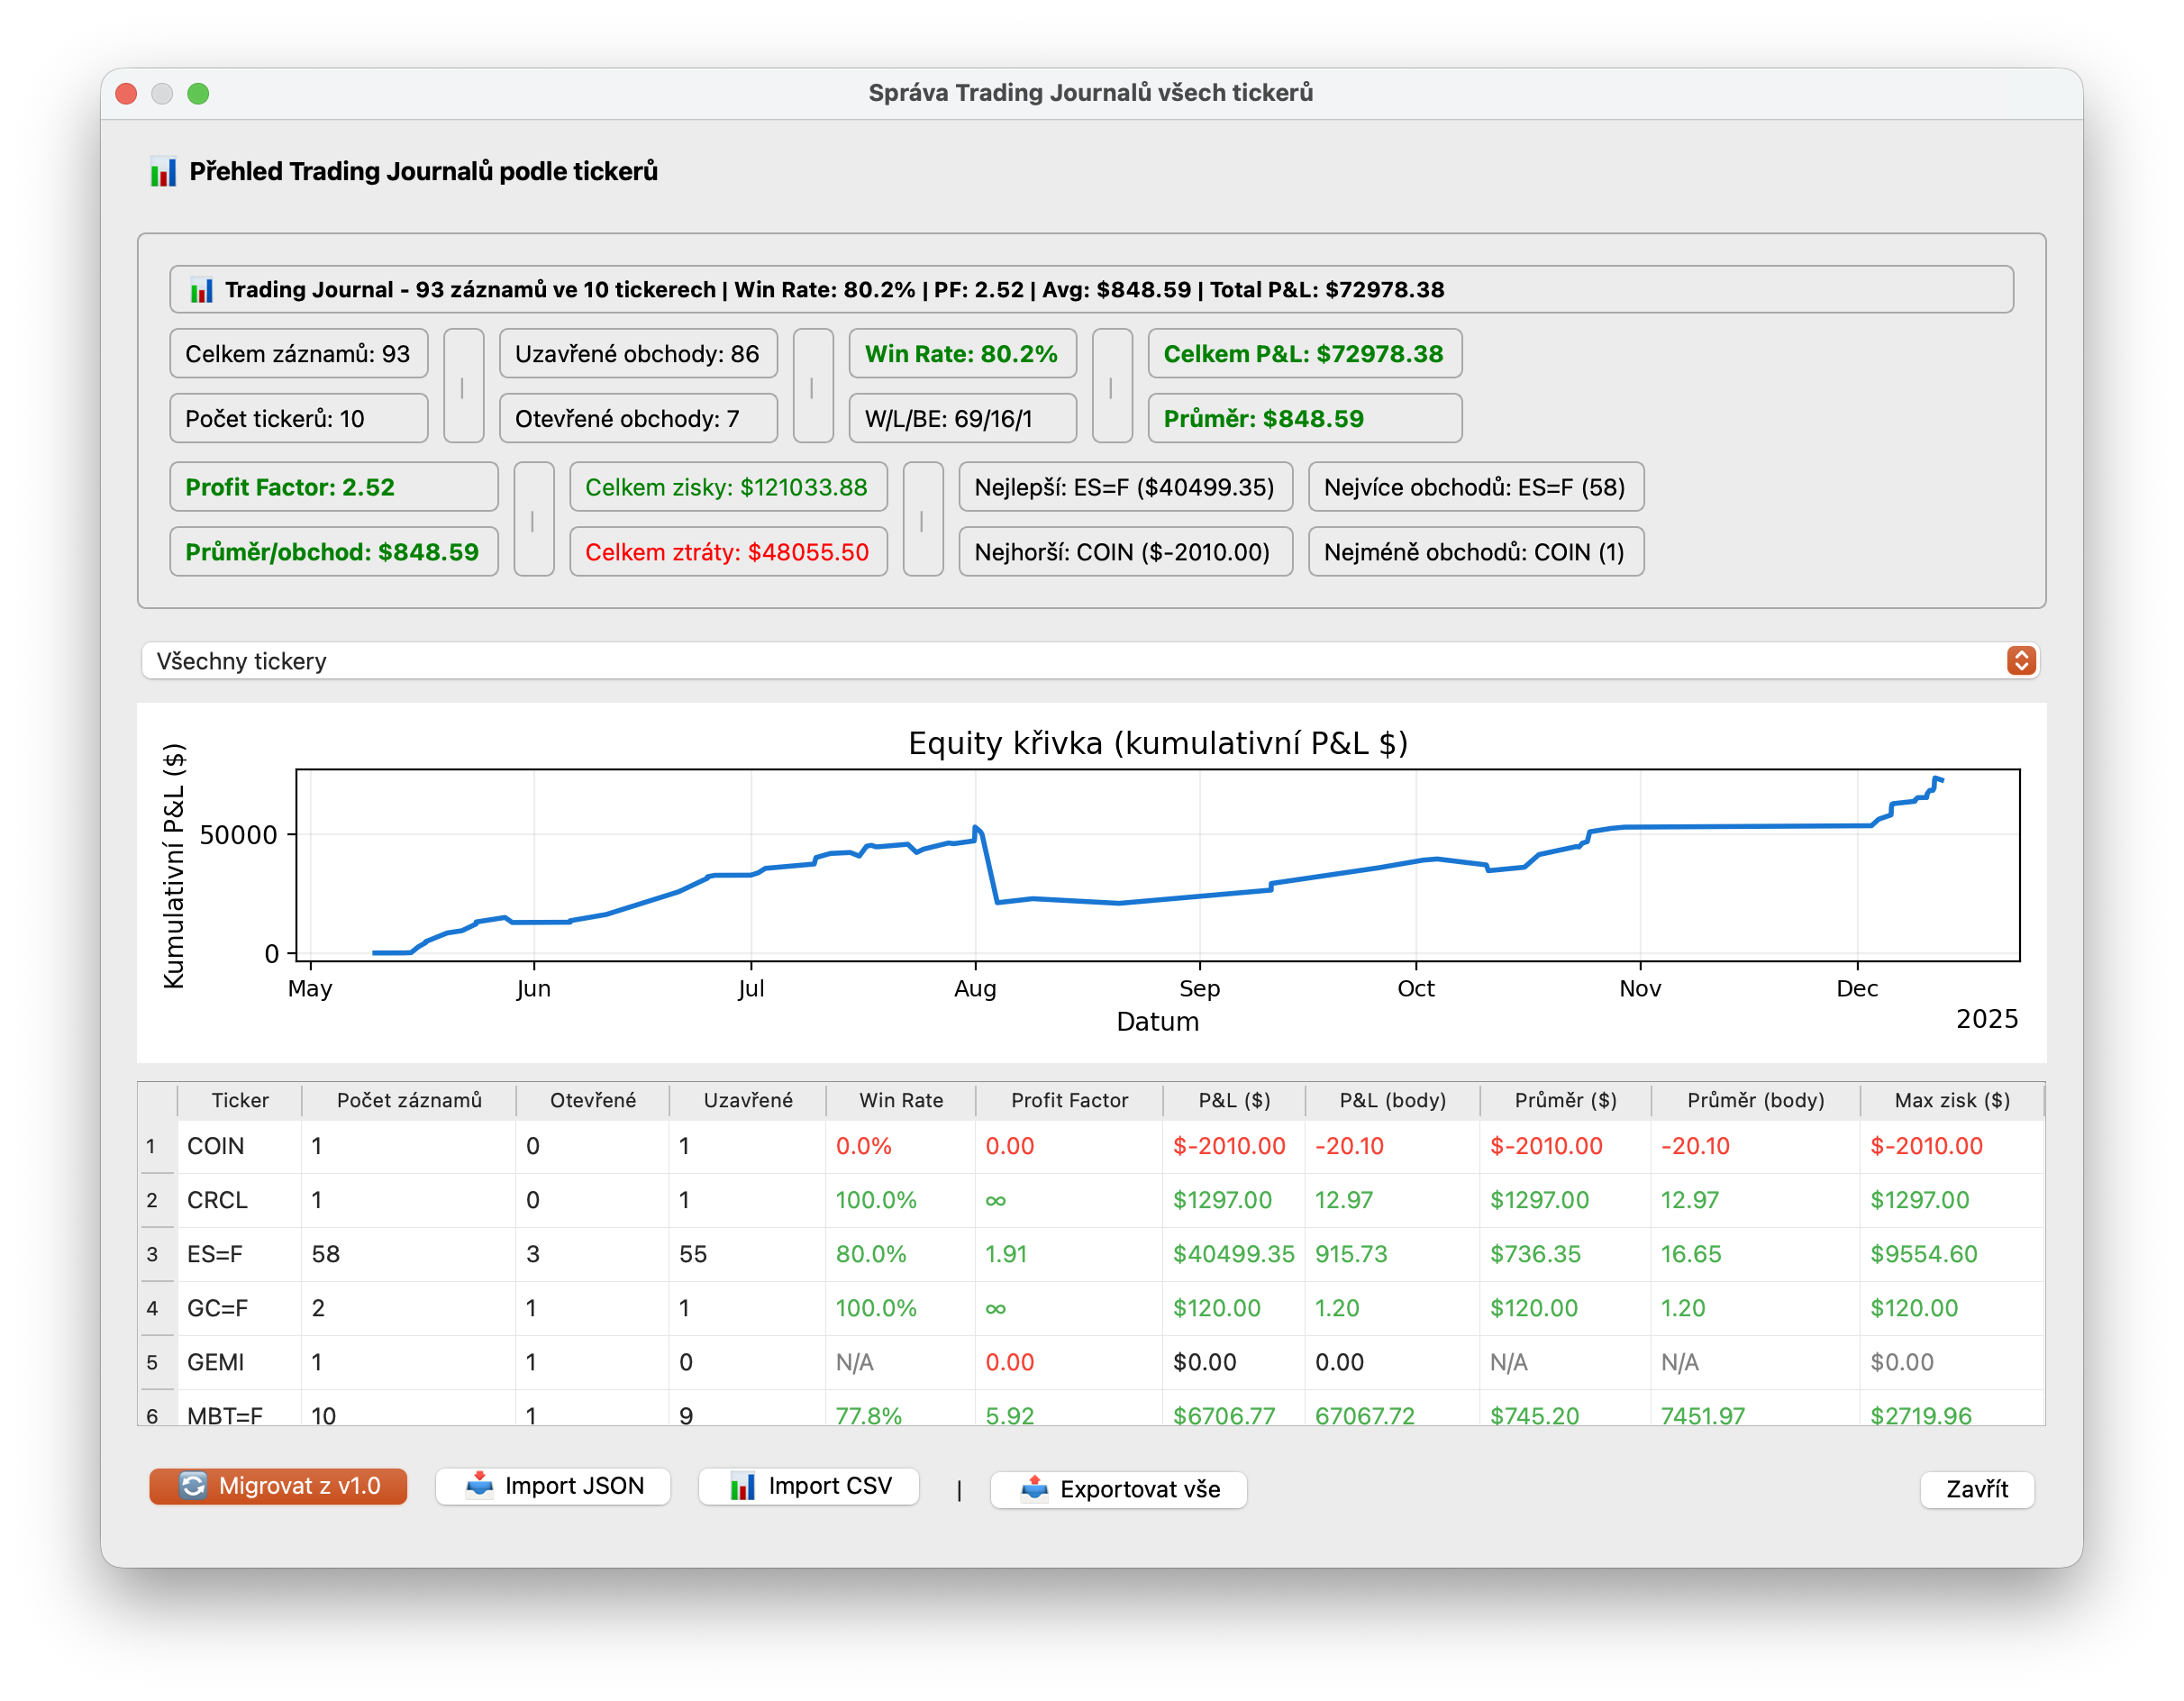Viewport: 2184px width, 1701px height.
Task: Click the Ticker column header
Action: pyautogui.click(x=240, y=1100)
